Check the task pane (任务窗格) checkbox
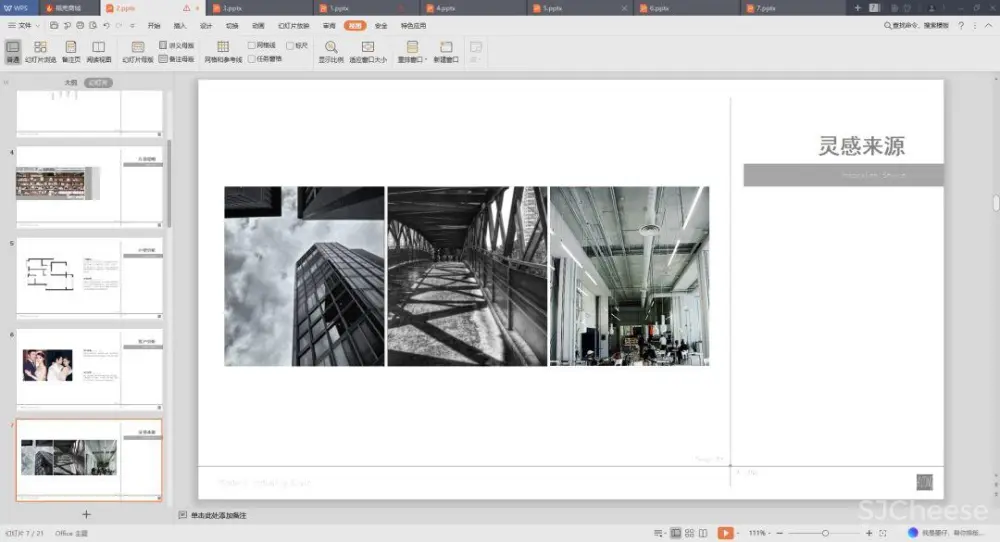The image size is (1000, 542). [252, 59]
